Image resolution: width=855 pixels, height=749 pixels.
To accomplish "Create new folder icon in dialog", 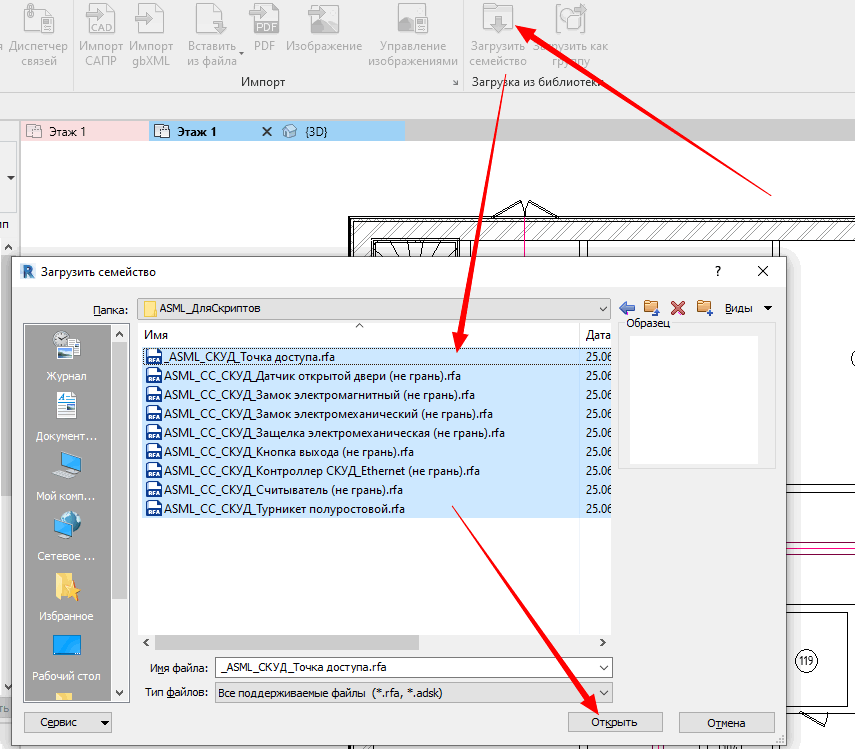I will (x=705, y=308).
